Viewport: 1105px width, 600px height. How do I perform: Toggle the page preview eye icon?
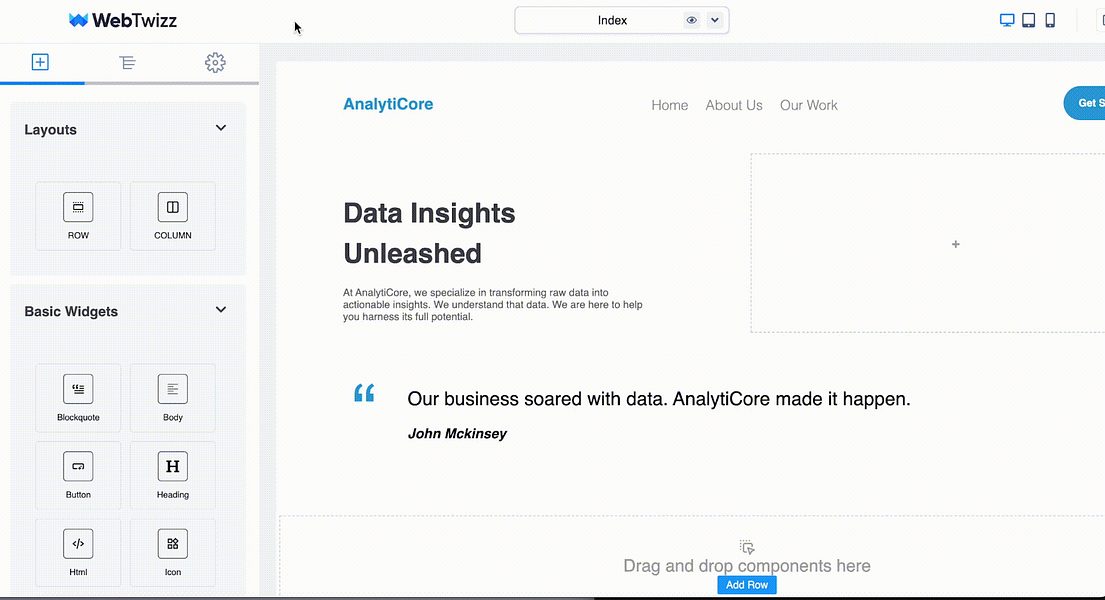click(x=691, y=20)
